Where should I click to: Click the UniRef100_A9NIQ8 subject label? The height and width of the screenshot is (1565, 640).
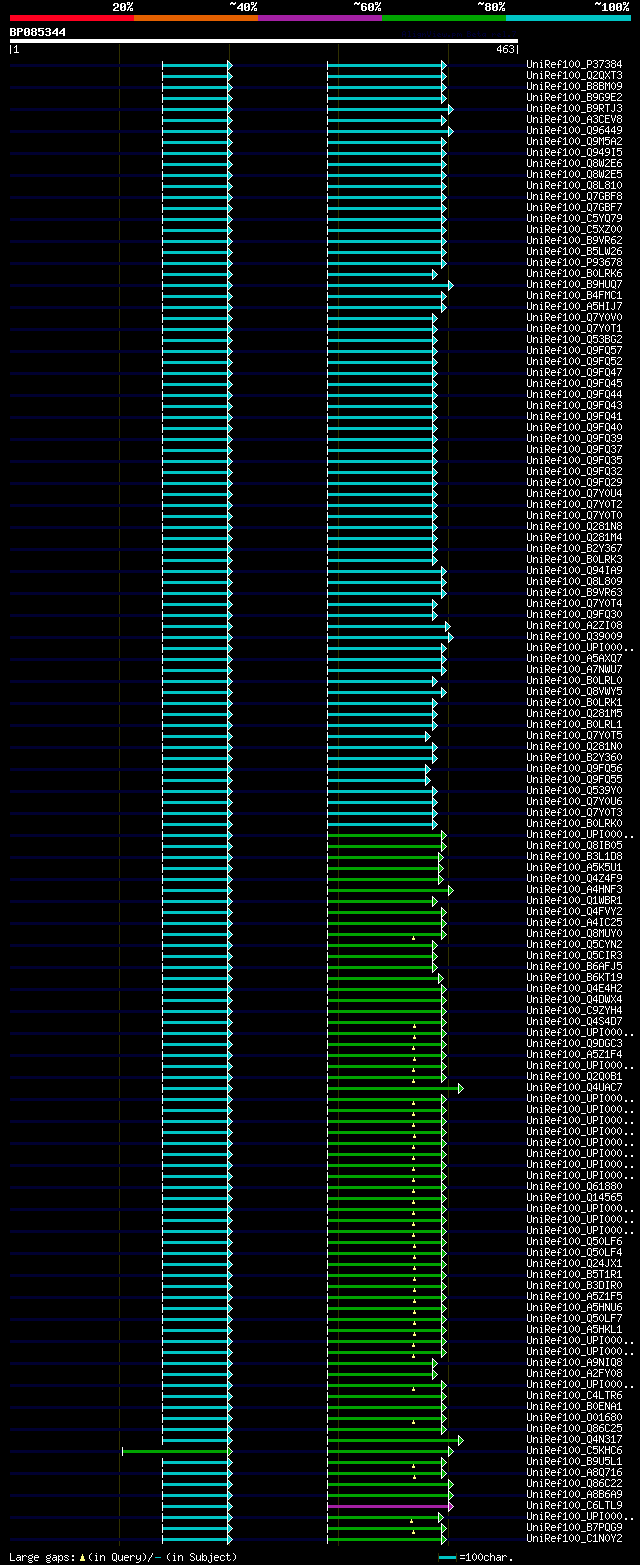(x=574, y=1363)
